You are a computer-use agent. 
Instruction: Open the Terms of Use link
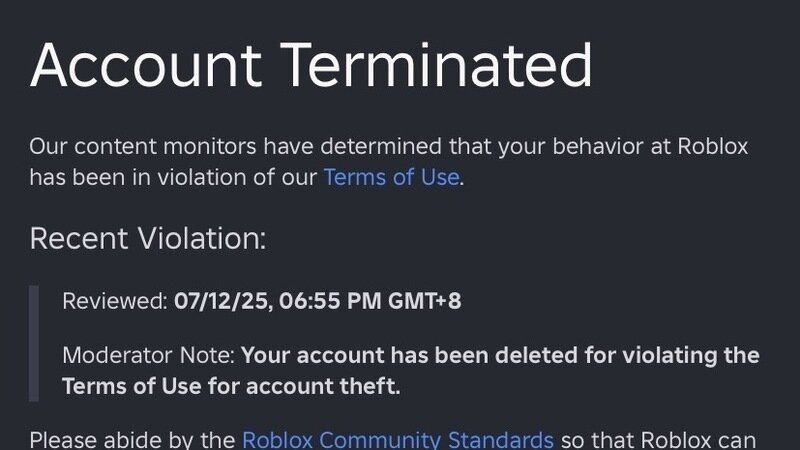391,178
